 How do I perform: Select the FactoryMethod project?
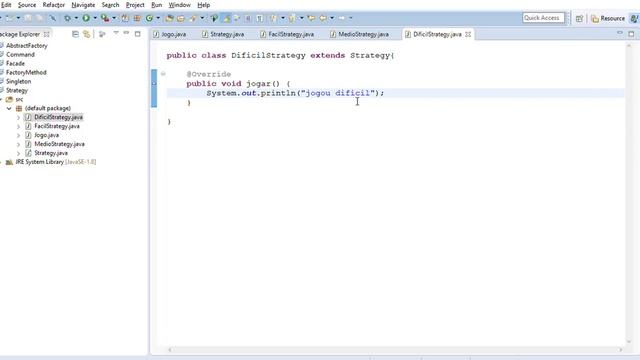26,73
